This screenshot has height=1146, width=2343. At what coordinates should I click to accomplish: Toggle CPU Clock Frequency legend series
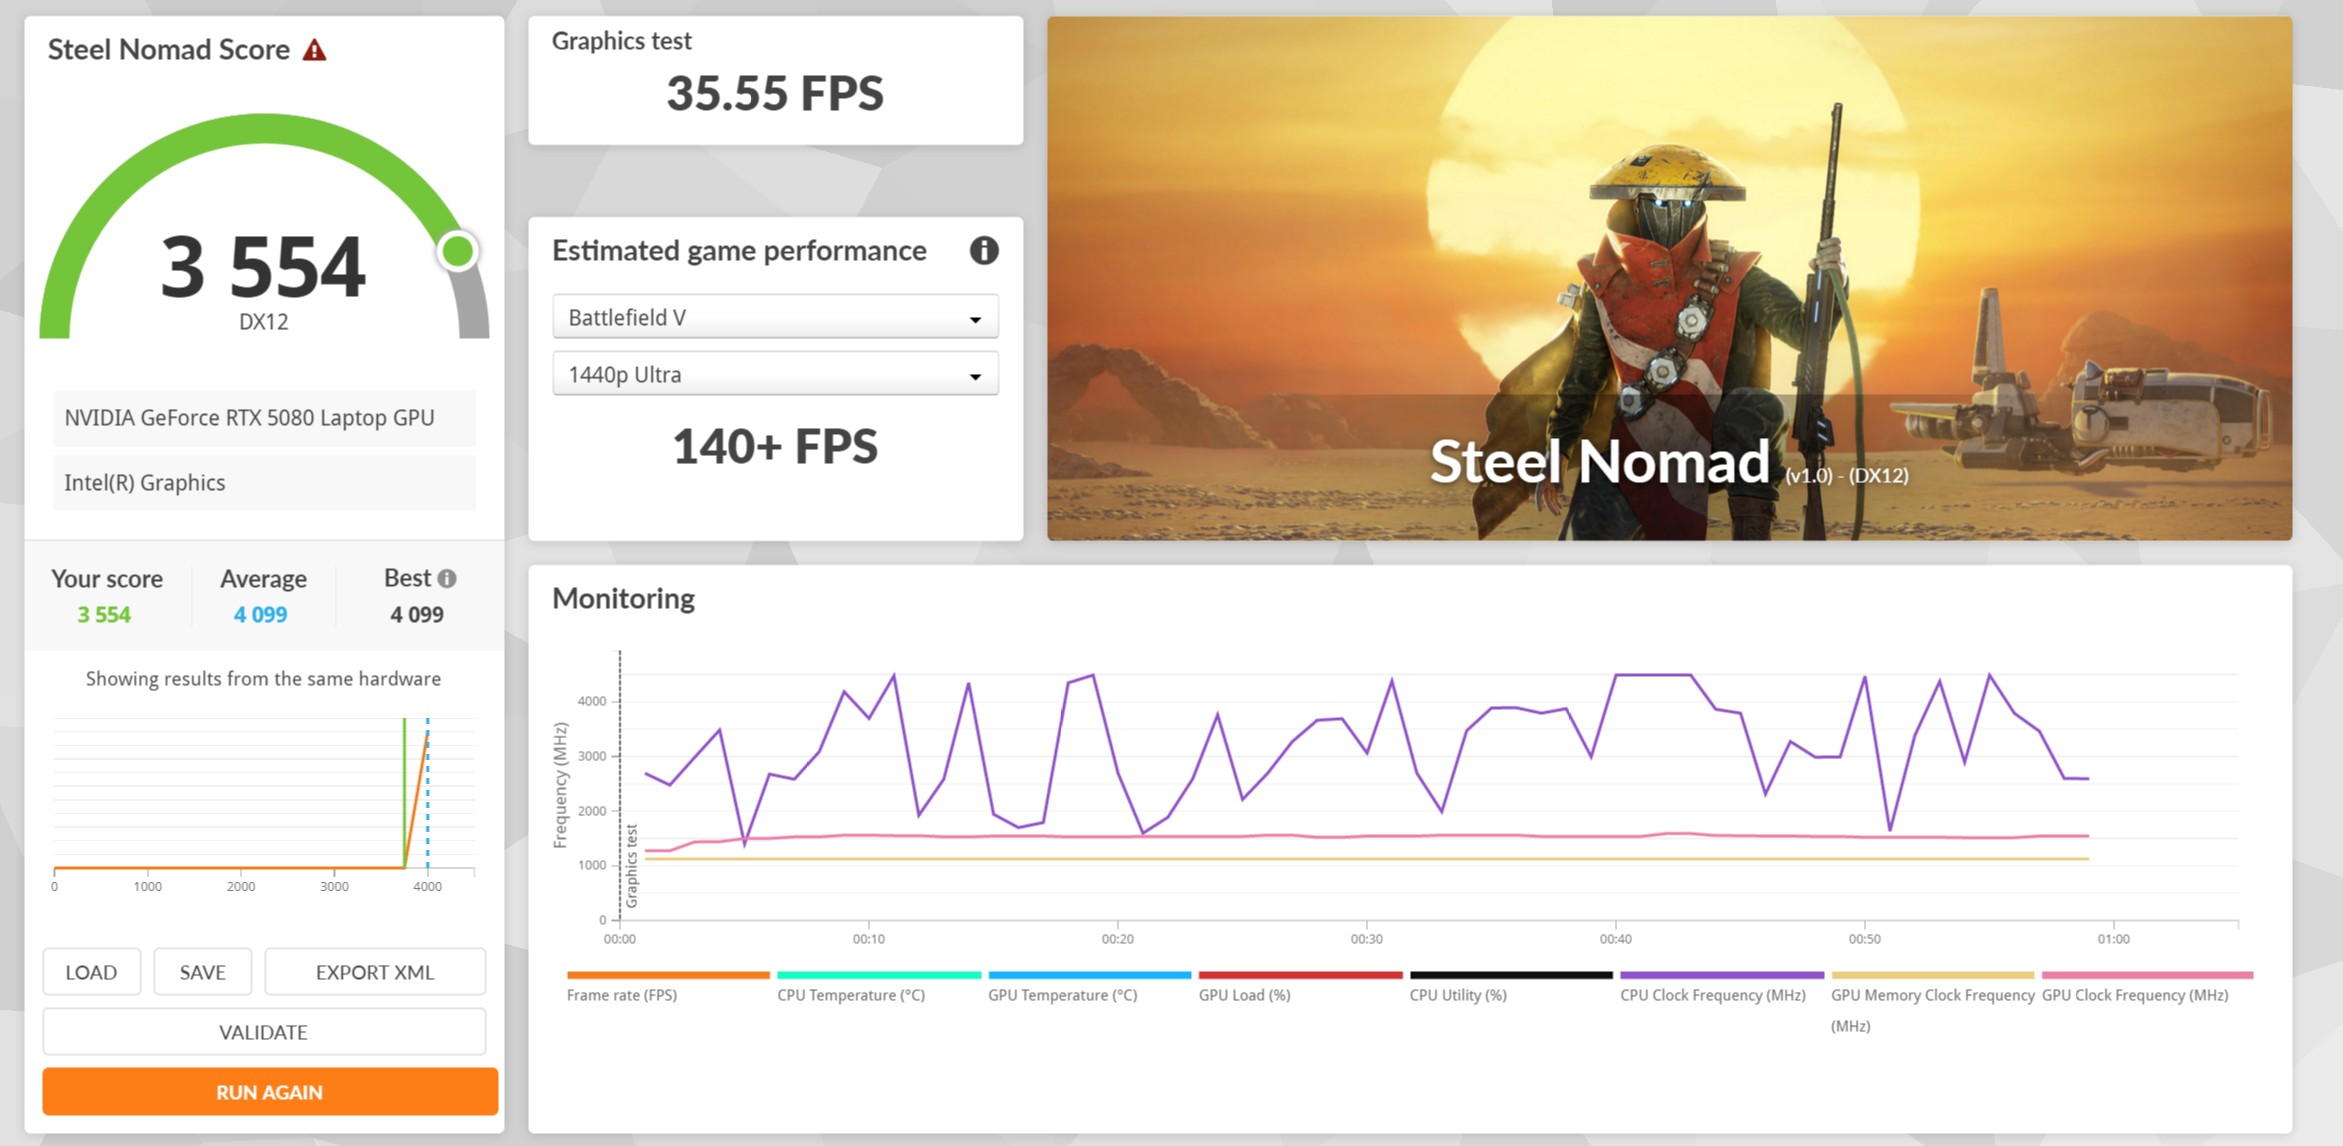click(1712, 995)
